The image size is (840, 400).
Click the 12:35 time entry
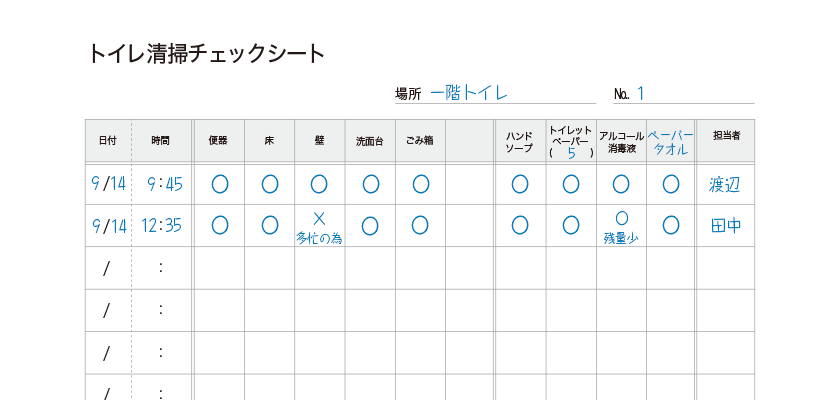click(162, 226)
